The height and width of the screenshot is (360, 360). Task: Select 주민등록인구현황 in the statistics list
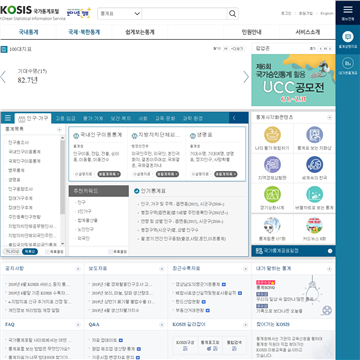click(25, 217)
